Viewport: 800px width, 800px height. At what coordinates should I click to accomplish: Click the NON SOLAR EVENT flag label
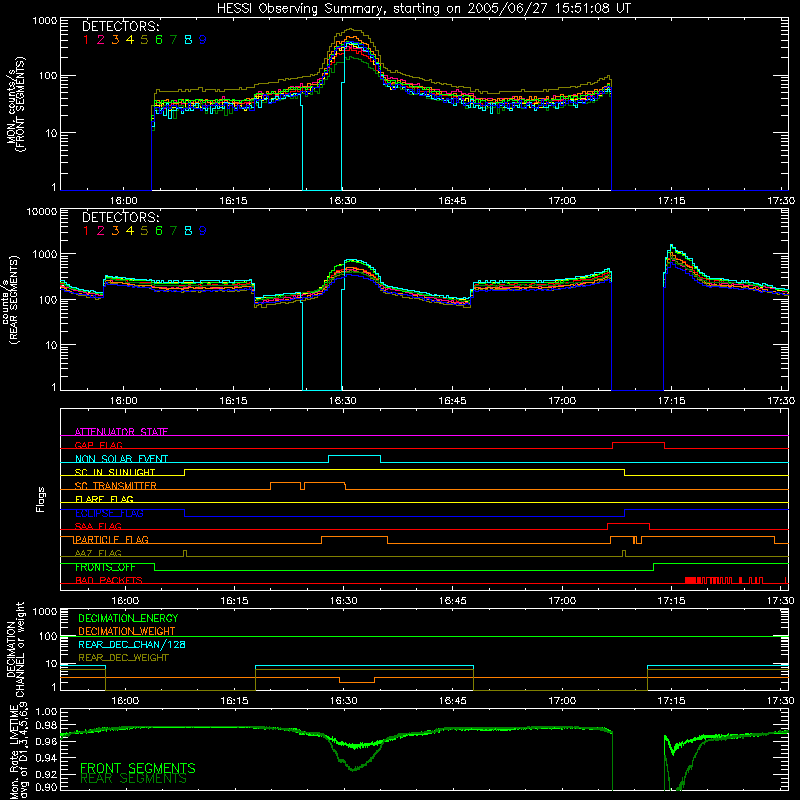(x=121, y=459)
